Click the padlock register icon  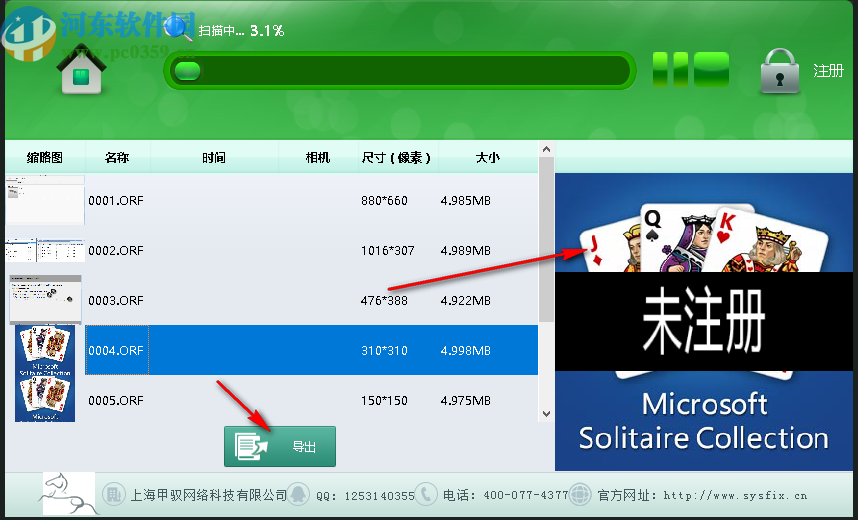(780, 71)
